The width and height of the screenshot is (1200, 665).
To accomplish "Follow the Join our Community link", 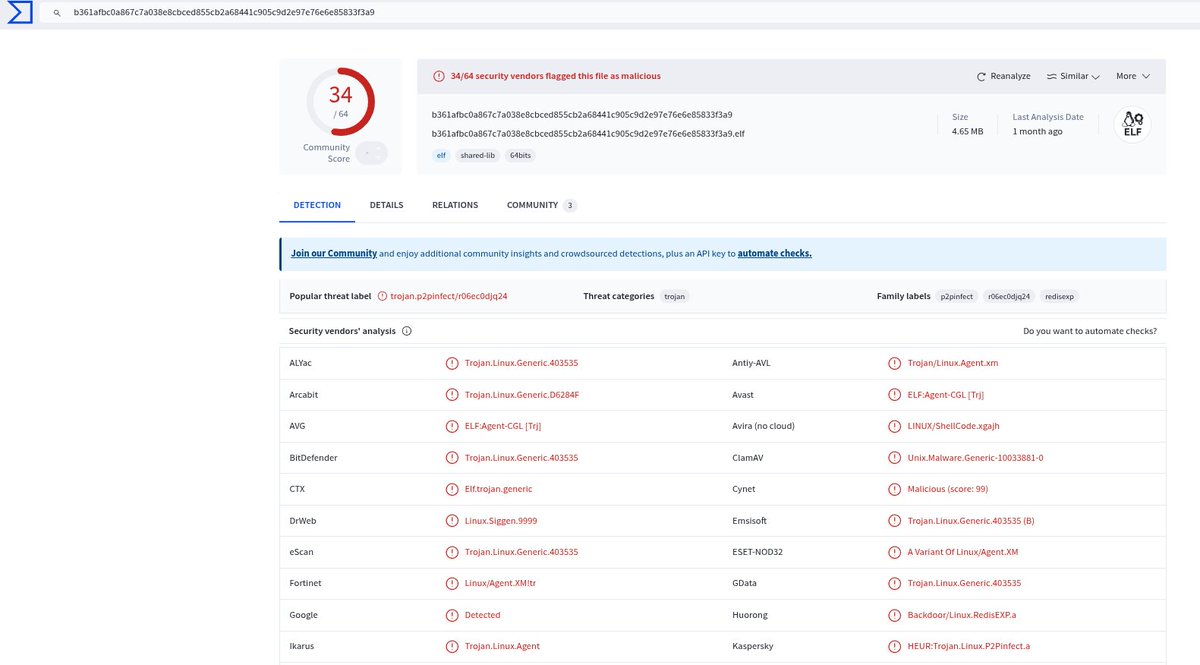I will 334,254.
